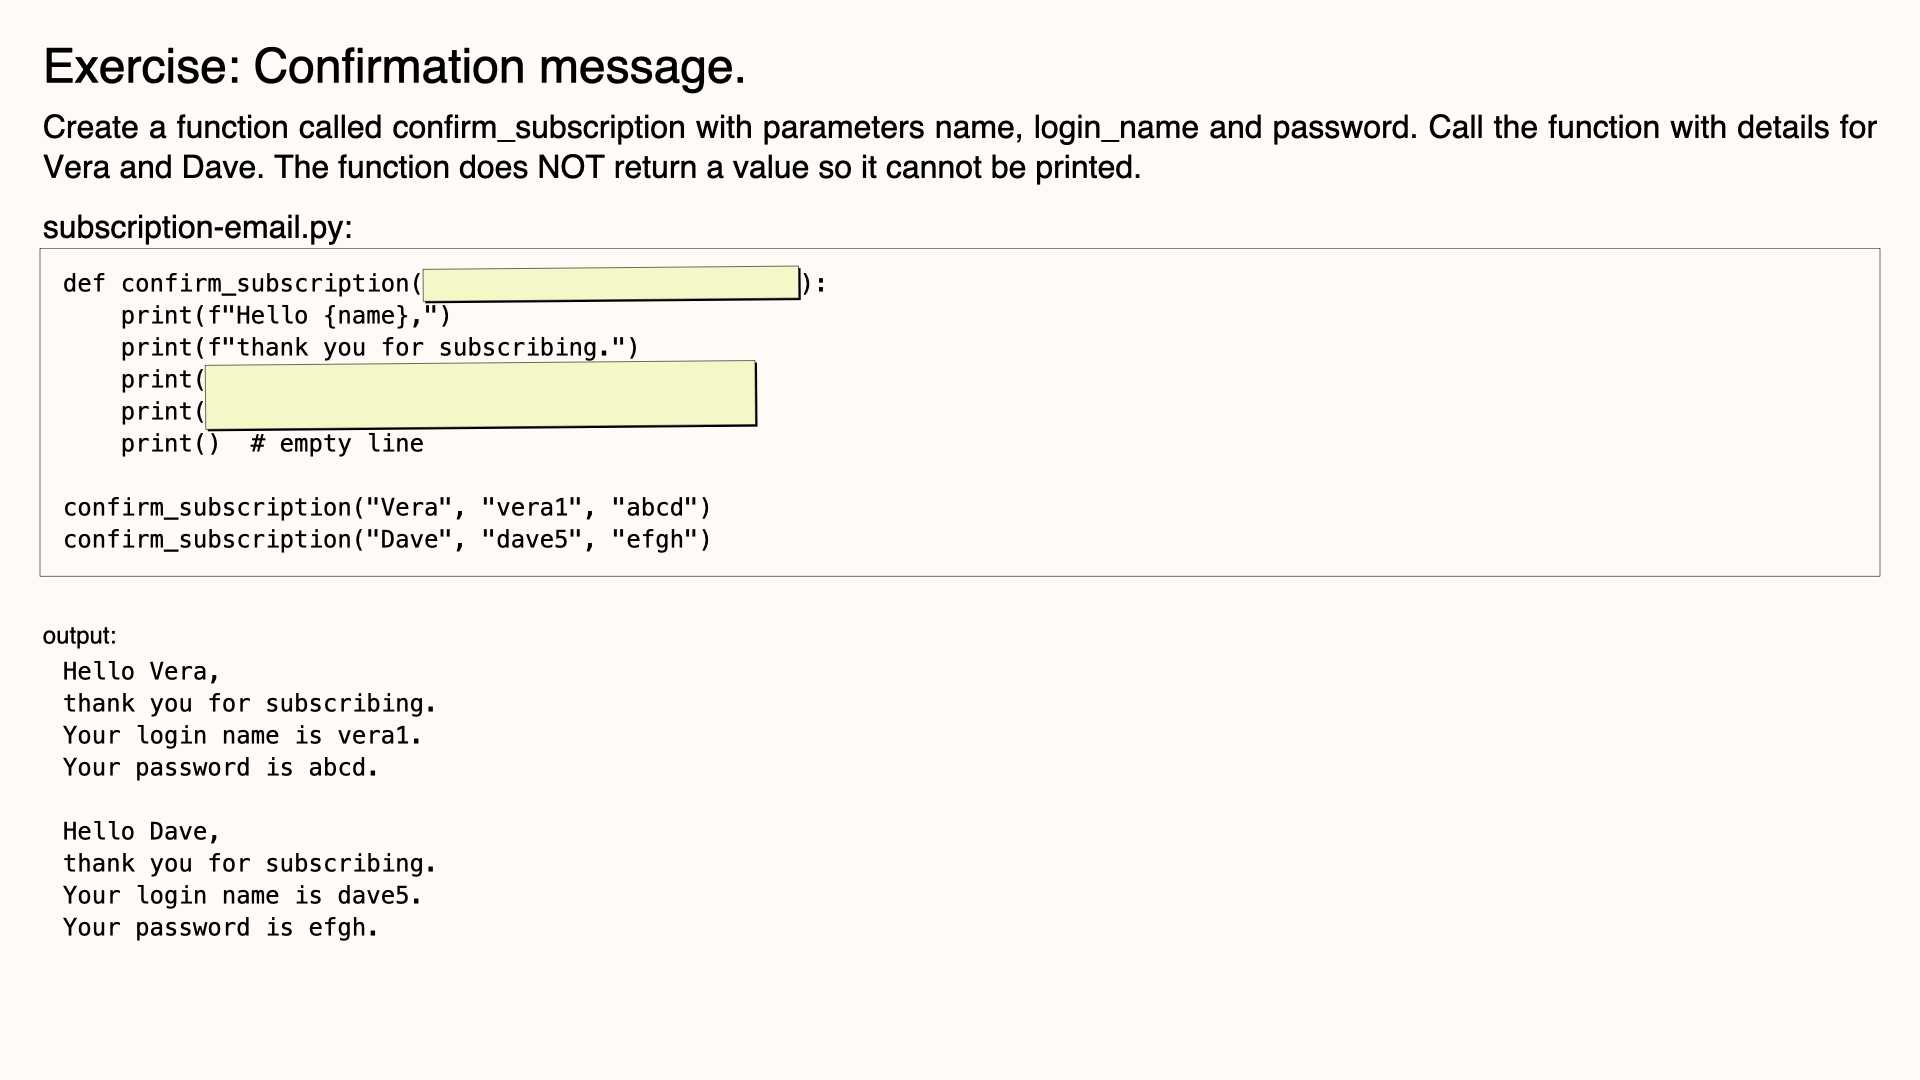Click the confirm_subscription("Dave"...) call line
This screenshot has height=1080, width=1920.
click(x=387, y=540)
